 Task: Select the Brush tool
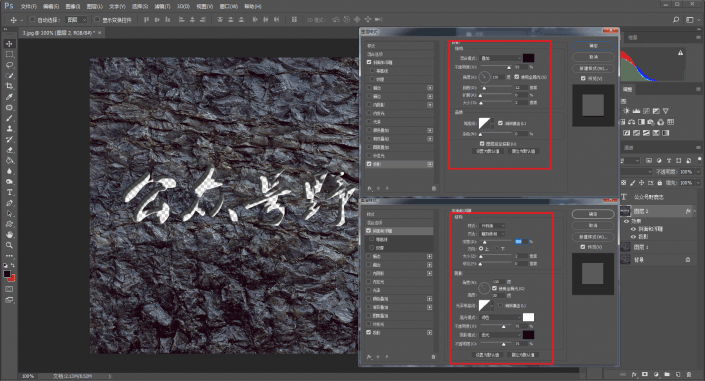coord(9,118)
